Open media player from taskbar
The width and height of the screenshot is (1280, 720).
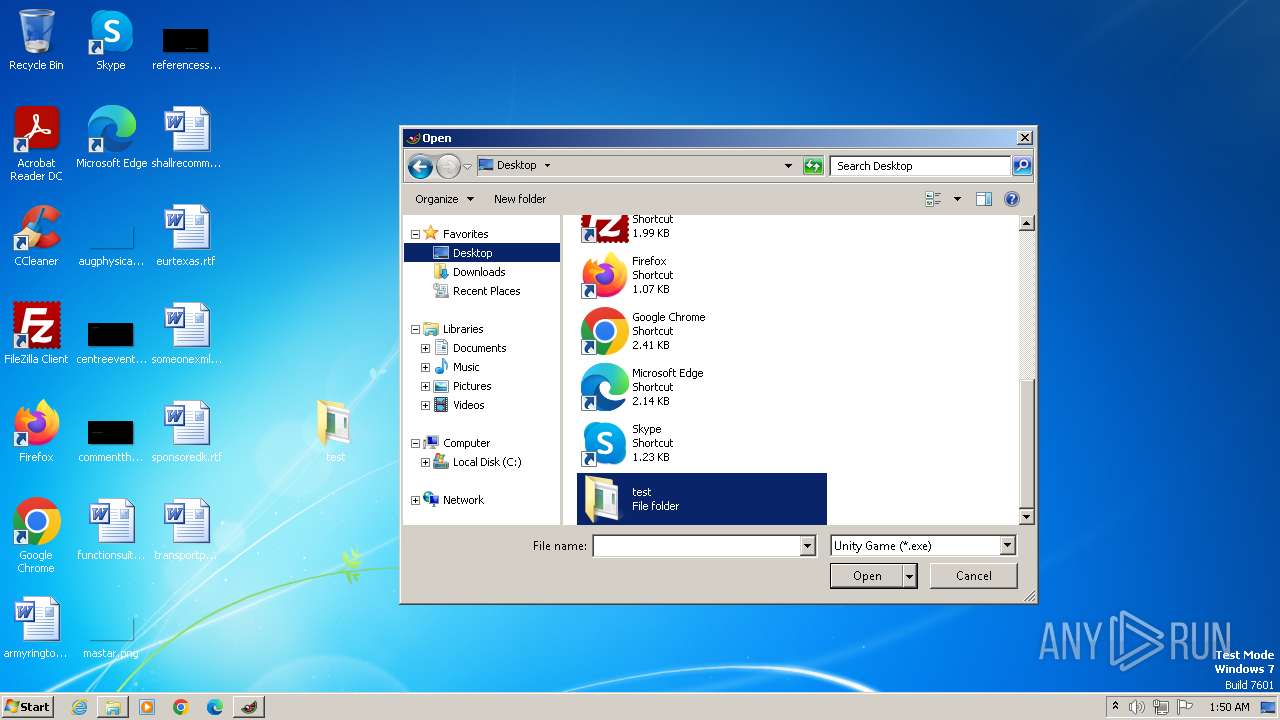click(147, 707)
